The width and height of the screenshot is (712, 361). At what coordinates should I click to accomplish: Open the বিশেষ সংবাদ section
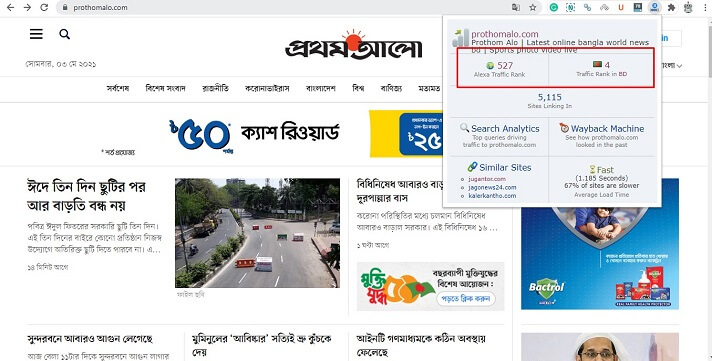(x=165, y=88)
